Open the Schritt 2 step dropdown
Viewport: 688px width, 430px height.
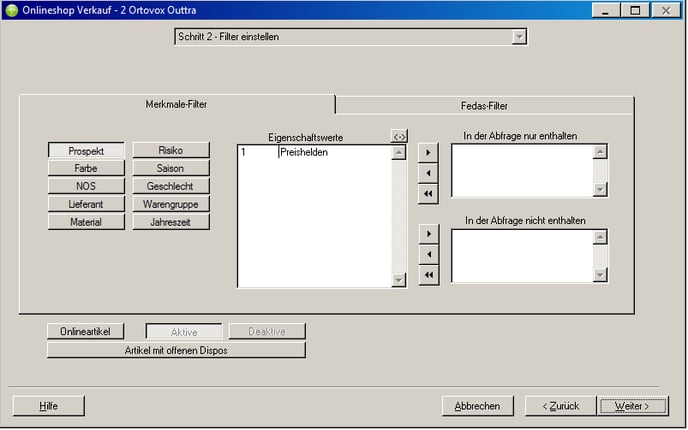click(x=519, y=37)
